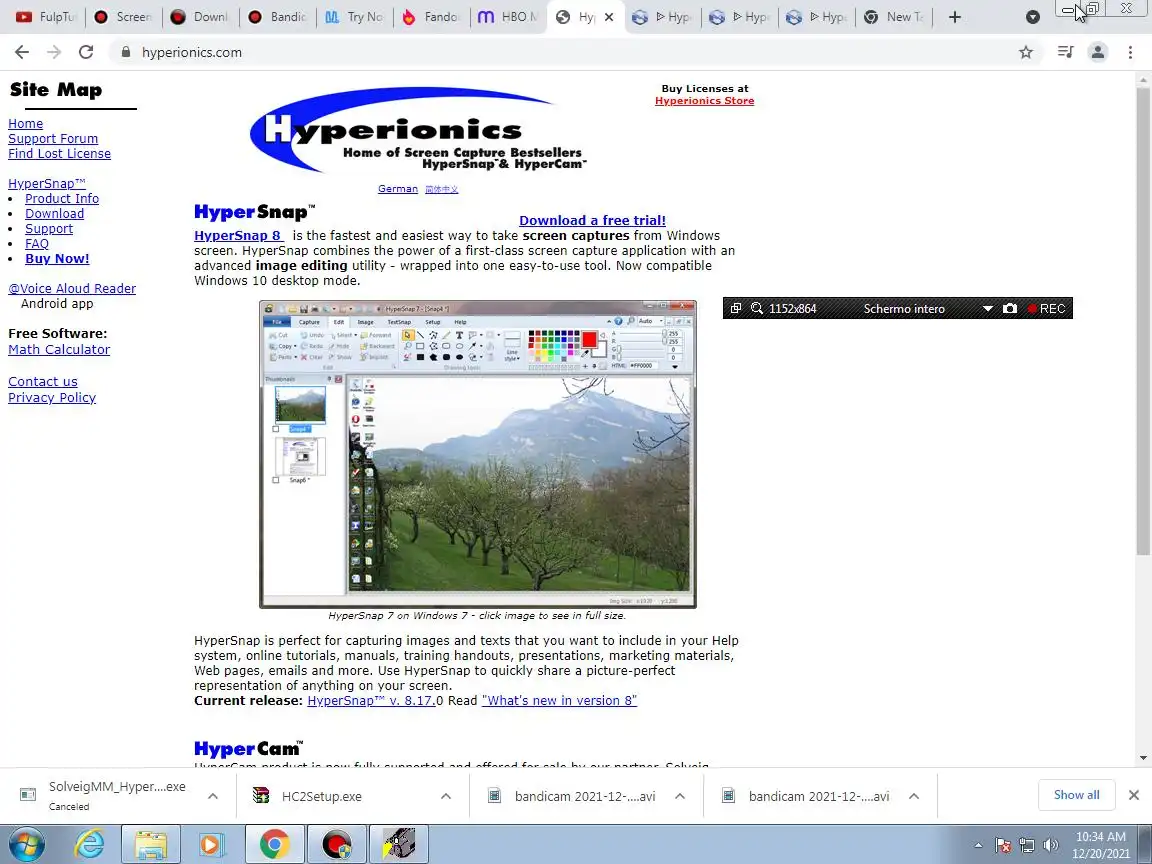Start recording with Bandicam REC button
This screenshot has width=1152, height=864.
coord(1046,309)
